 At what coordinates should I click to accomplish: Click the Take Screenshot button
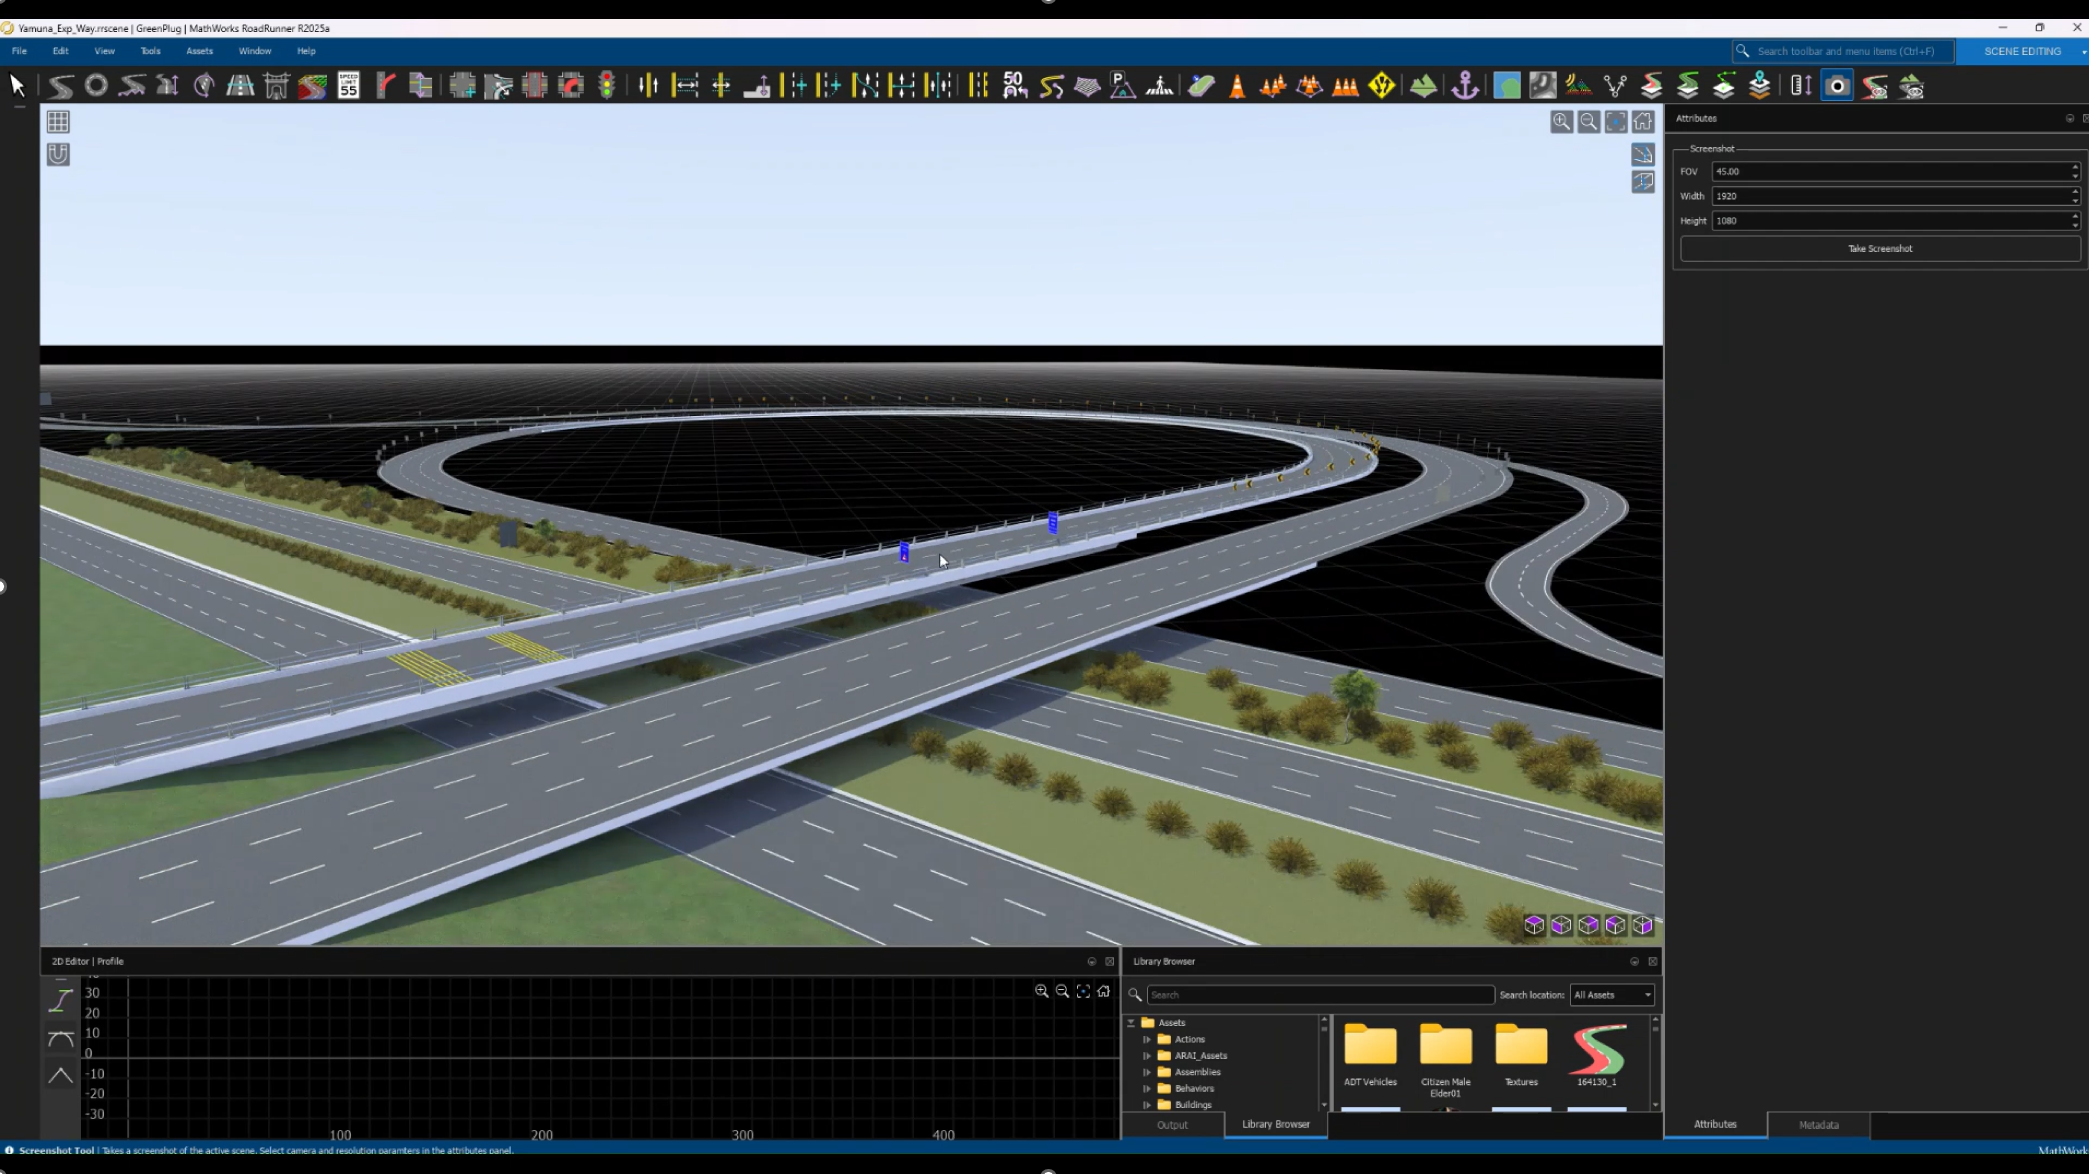coord(1880,248)
